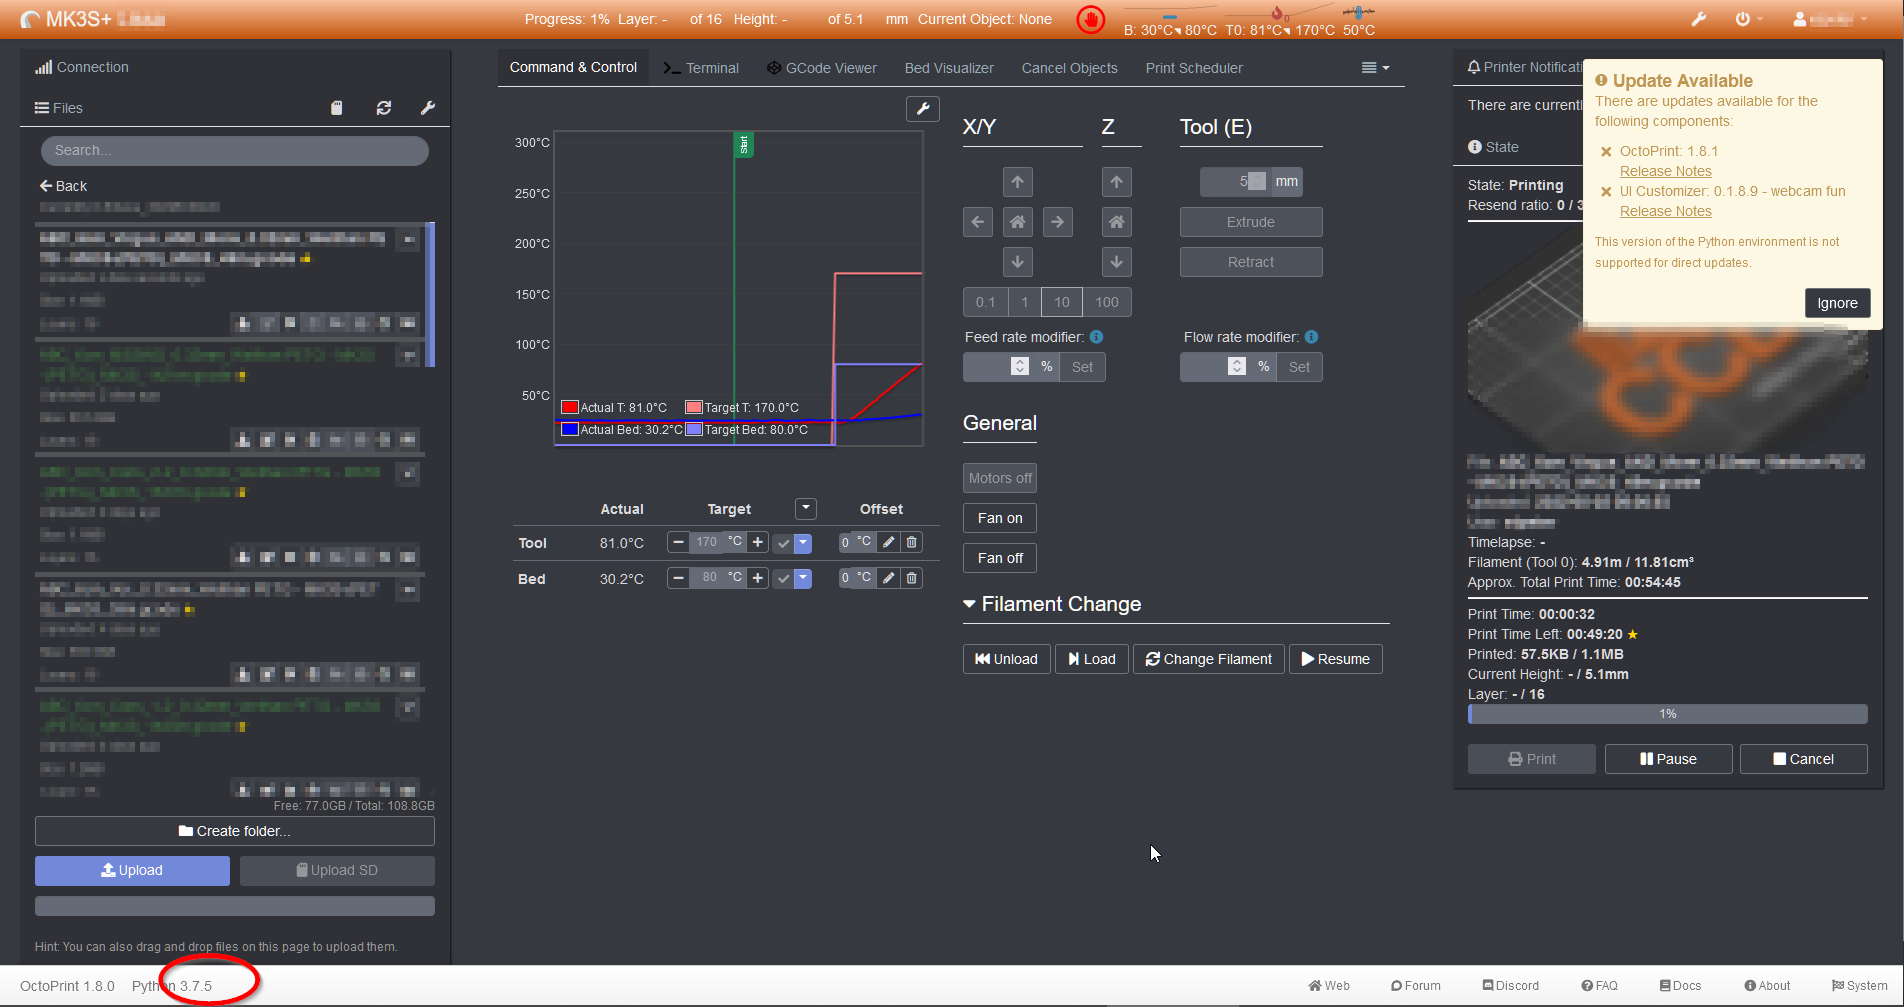Image resolution: width=1904 pixels, height=1007 pixels.
Task: Open tab bar overflow menu
Action: coord(1376,68)
